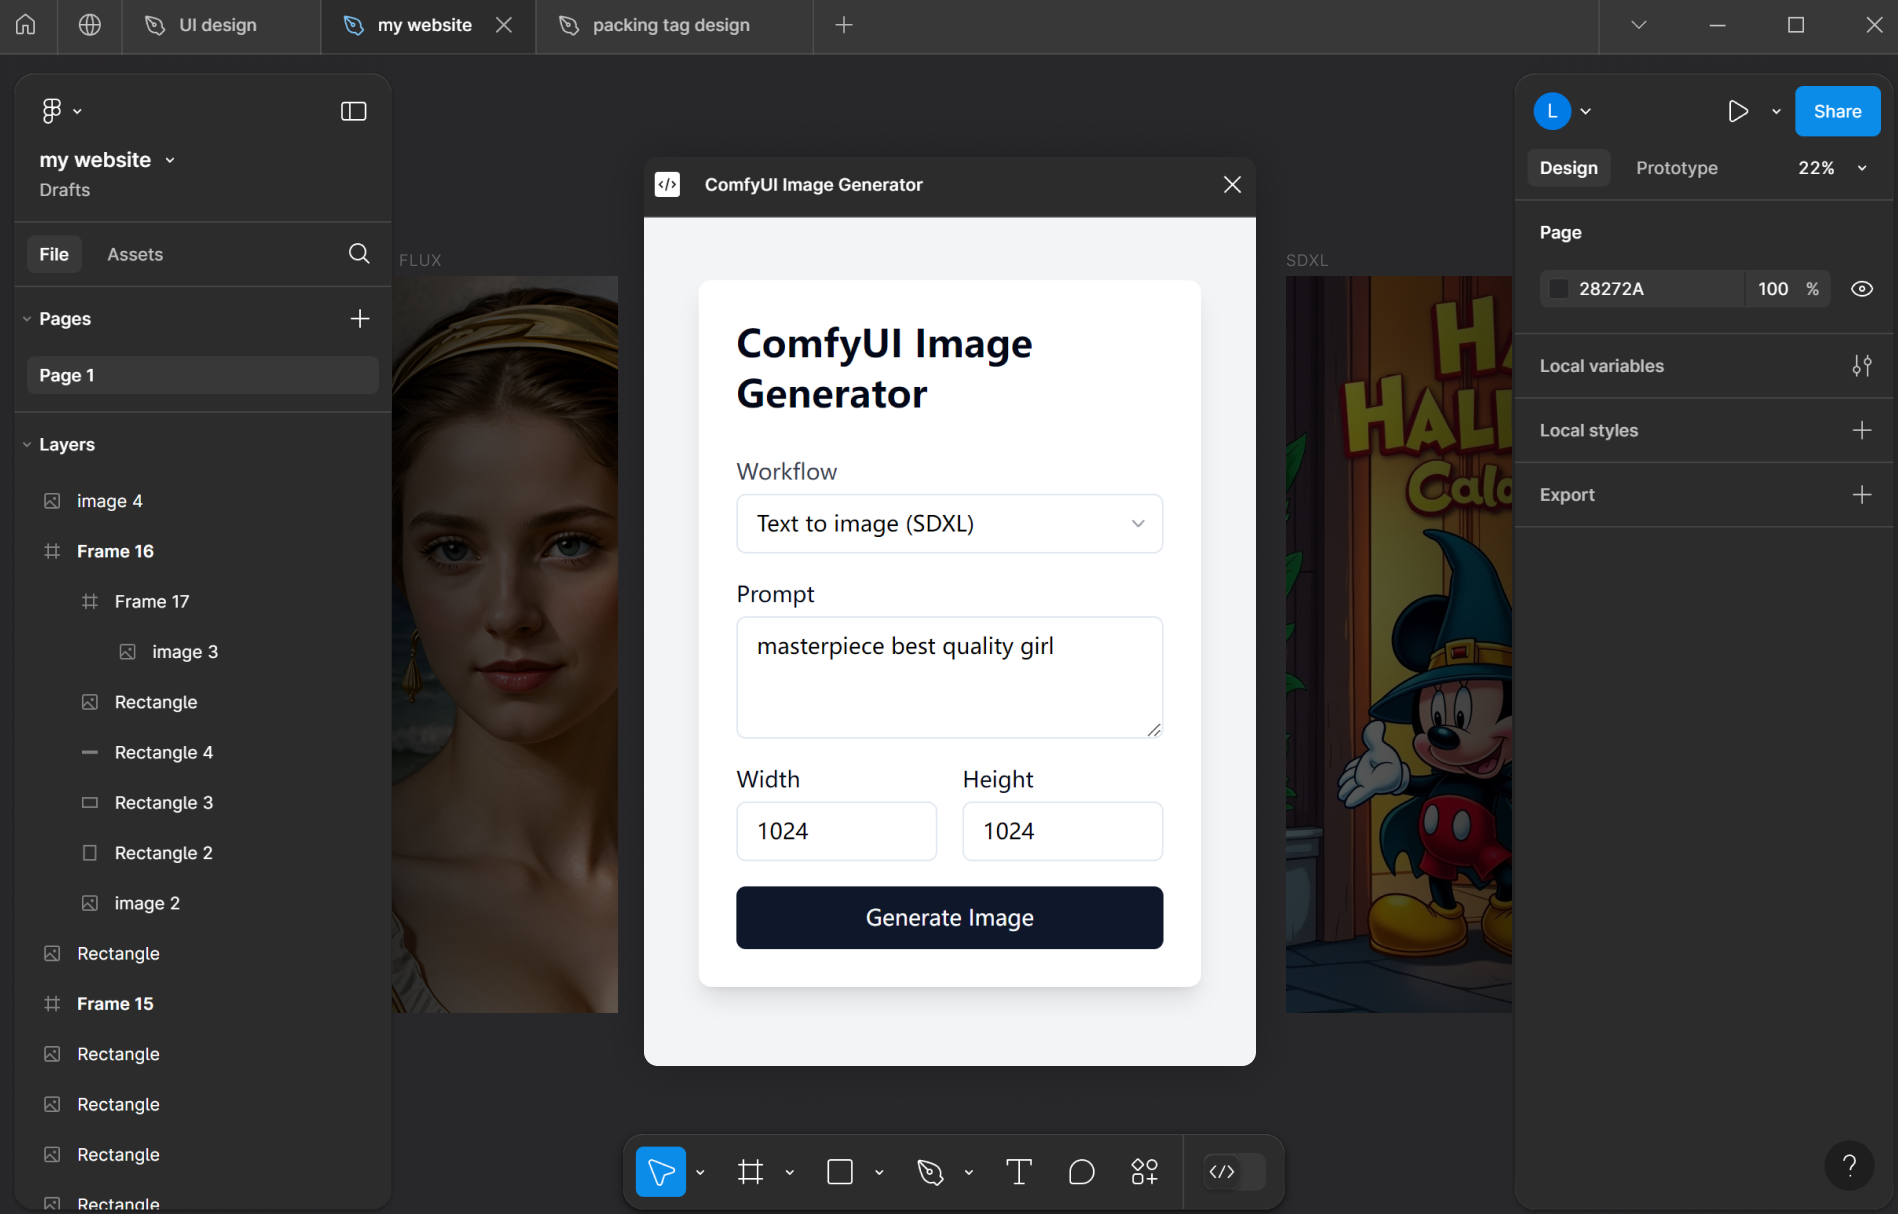1898x1214 pixels.
Task: Select the Pen tool
Action: [930, 1171]
